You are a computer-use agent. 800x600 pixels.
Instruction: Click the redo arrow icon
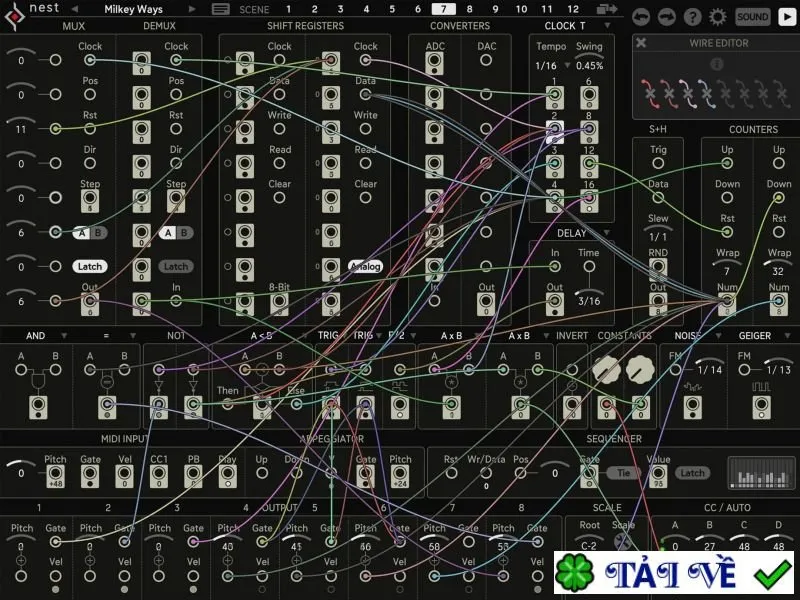(x=667, y=17)
